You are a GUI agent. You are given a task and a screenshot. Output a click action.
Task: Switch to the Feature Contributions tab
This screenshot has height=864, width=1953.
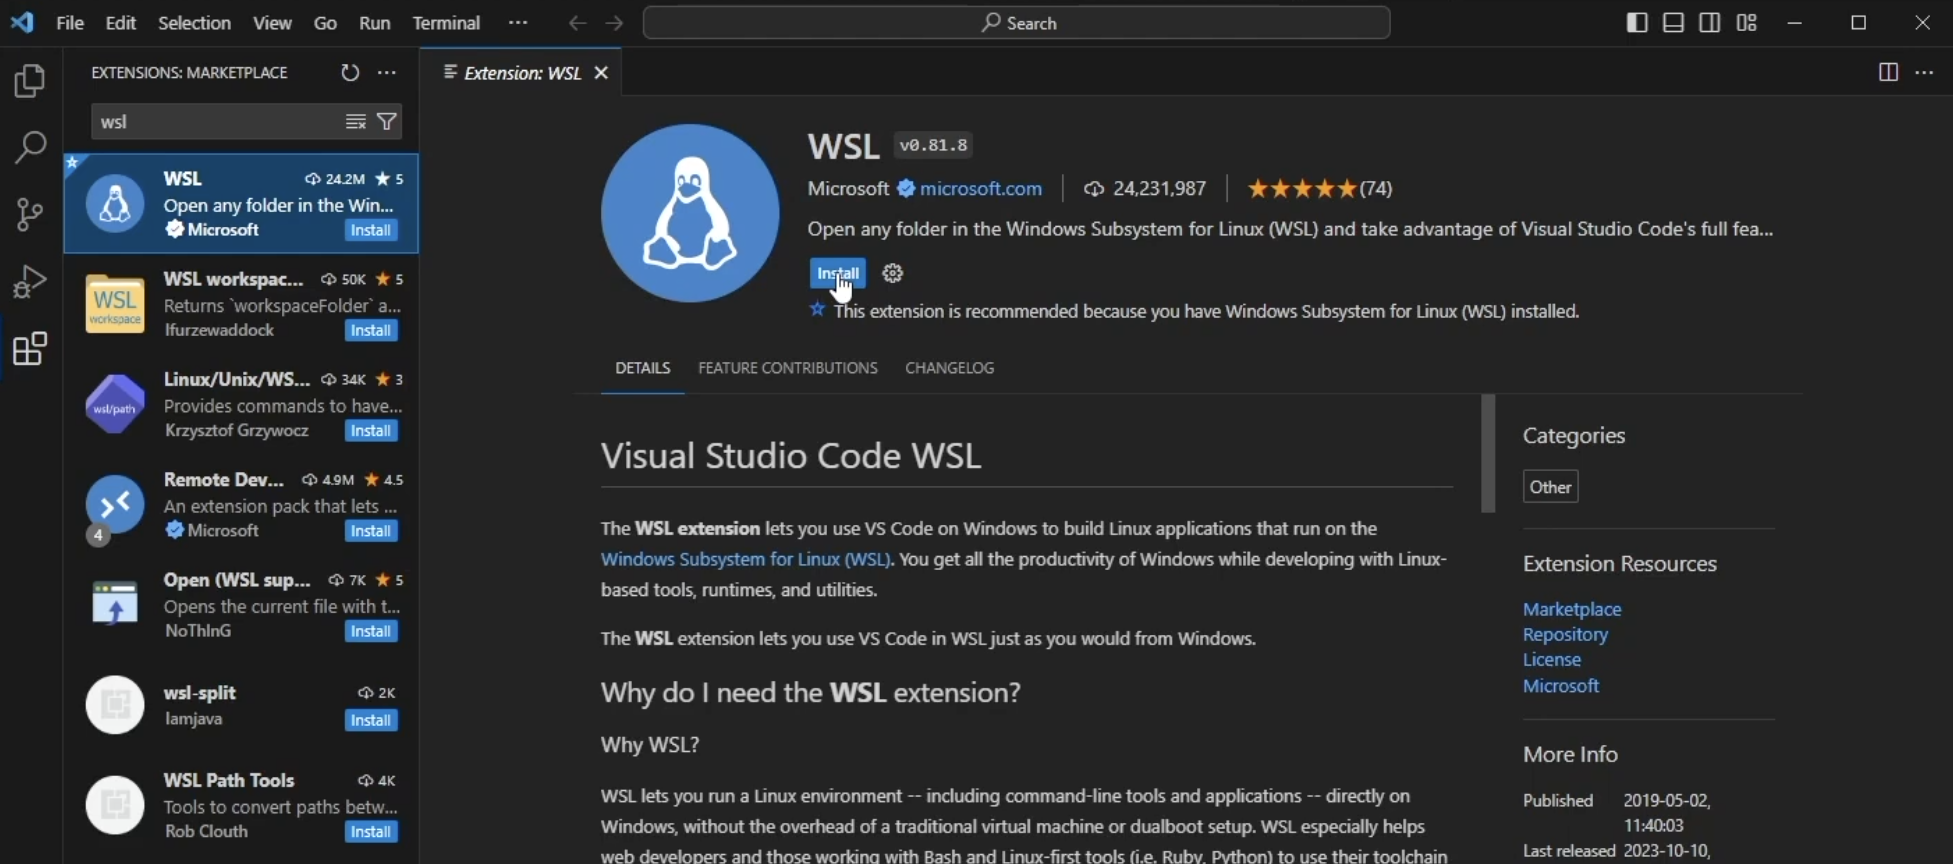point(788,368)
